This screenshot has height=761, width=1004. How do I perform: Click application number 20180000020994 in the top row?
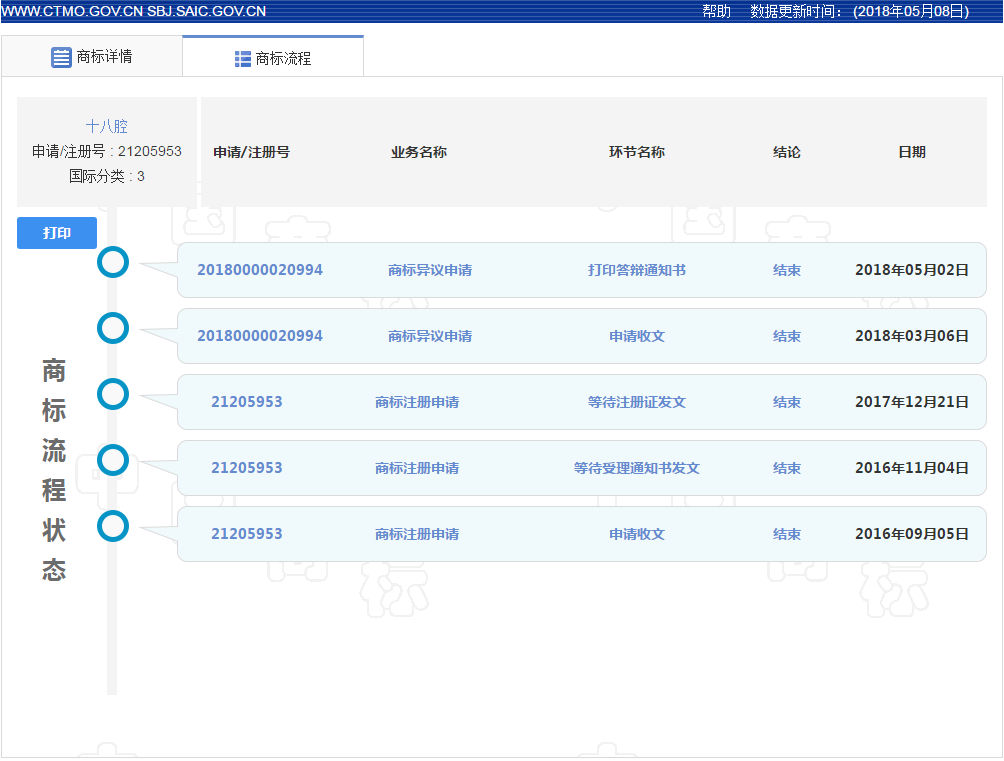pos(259,270)
